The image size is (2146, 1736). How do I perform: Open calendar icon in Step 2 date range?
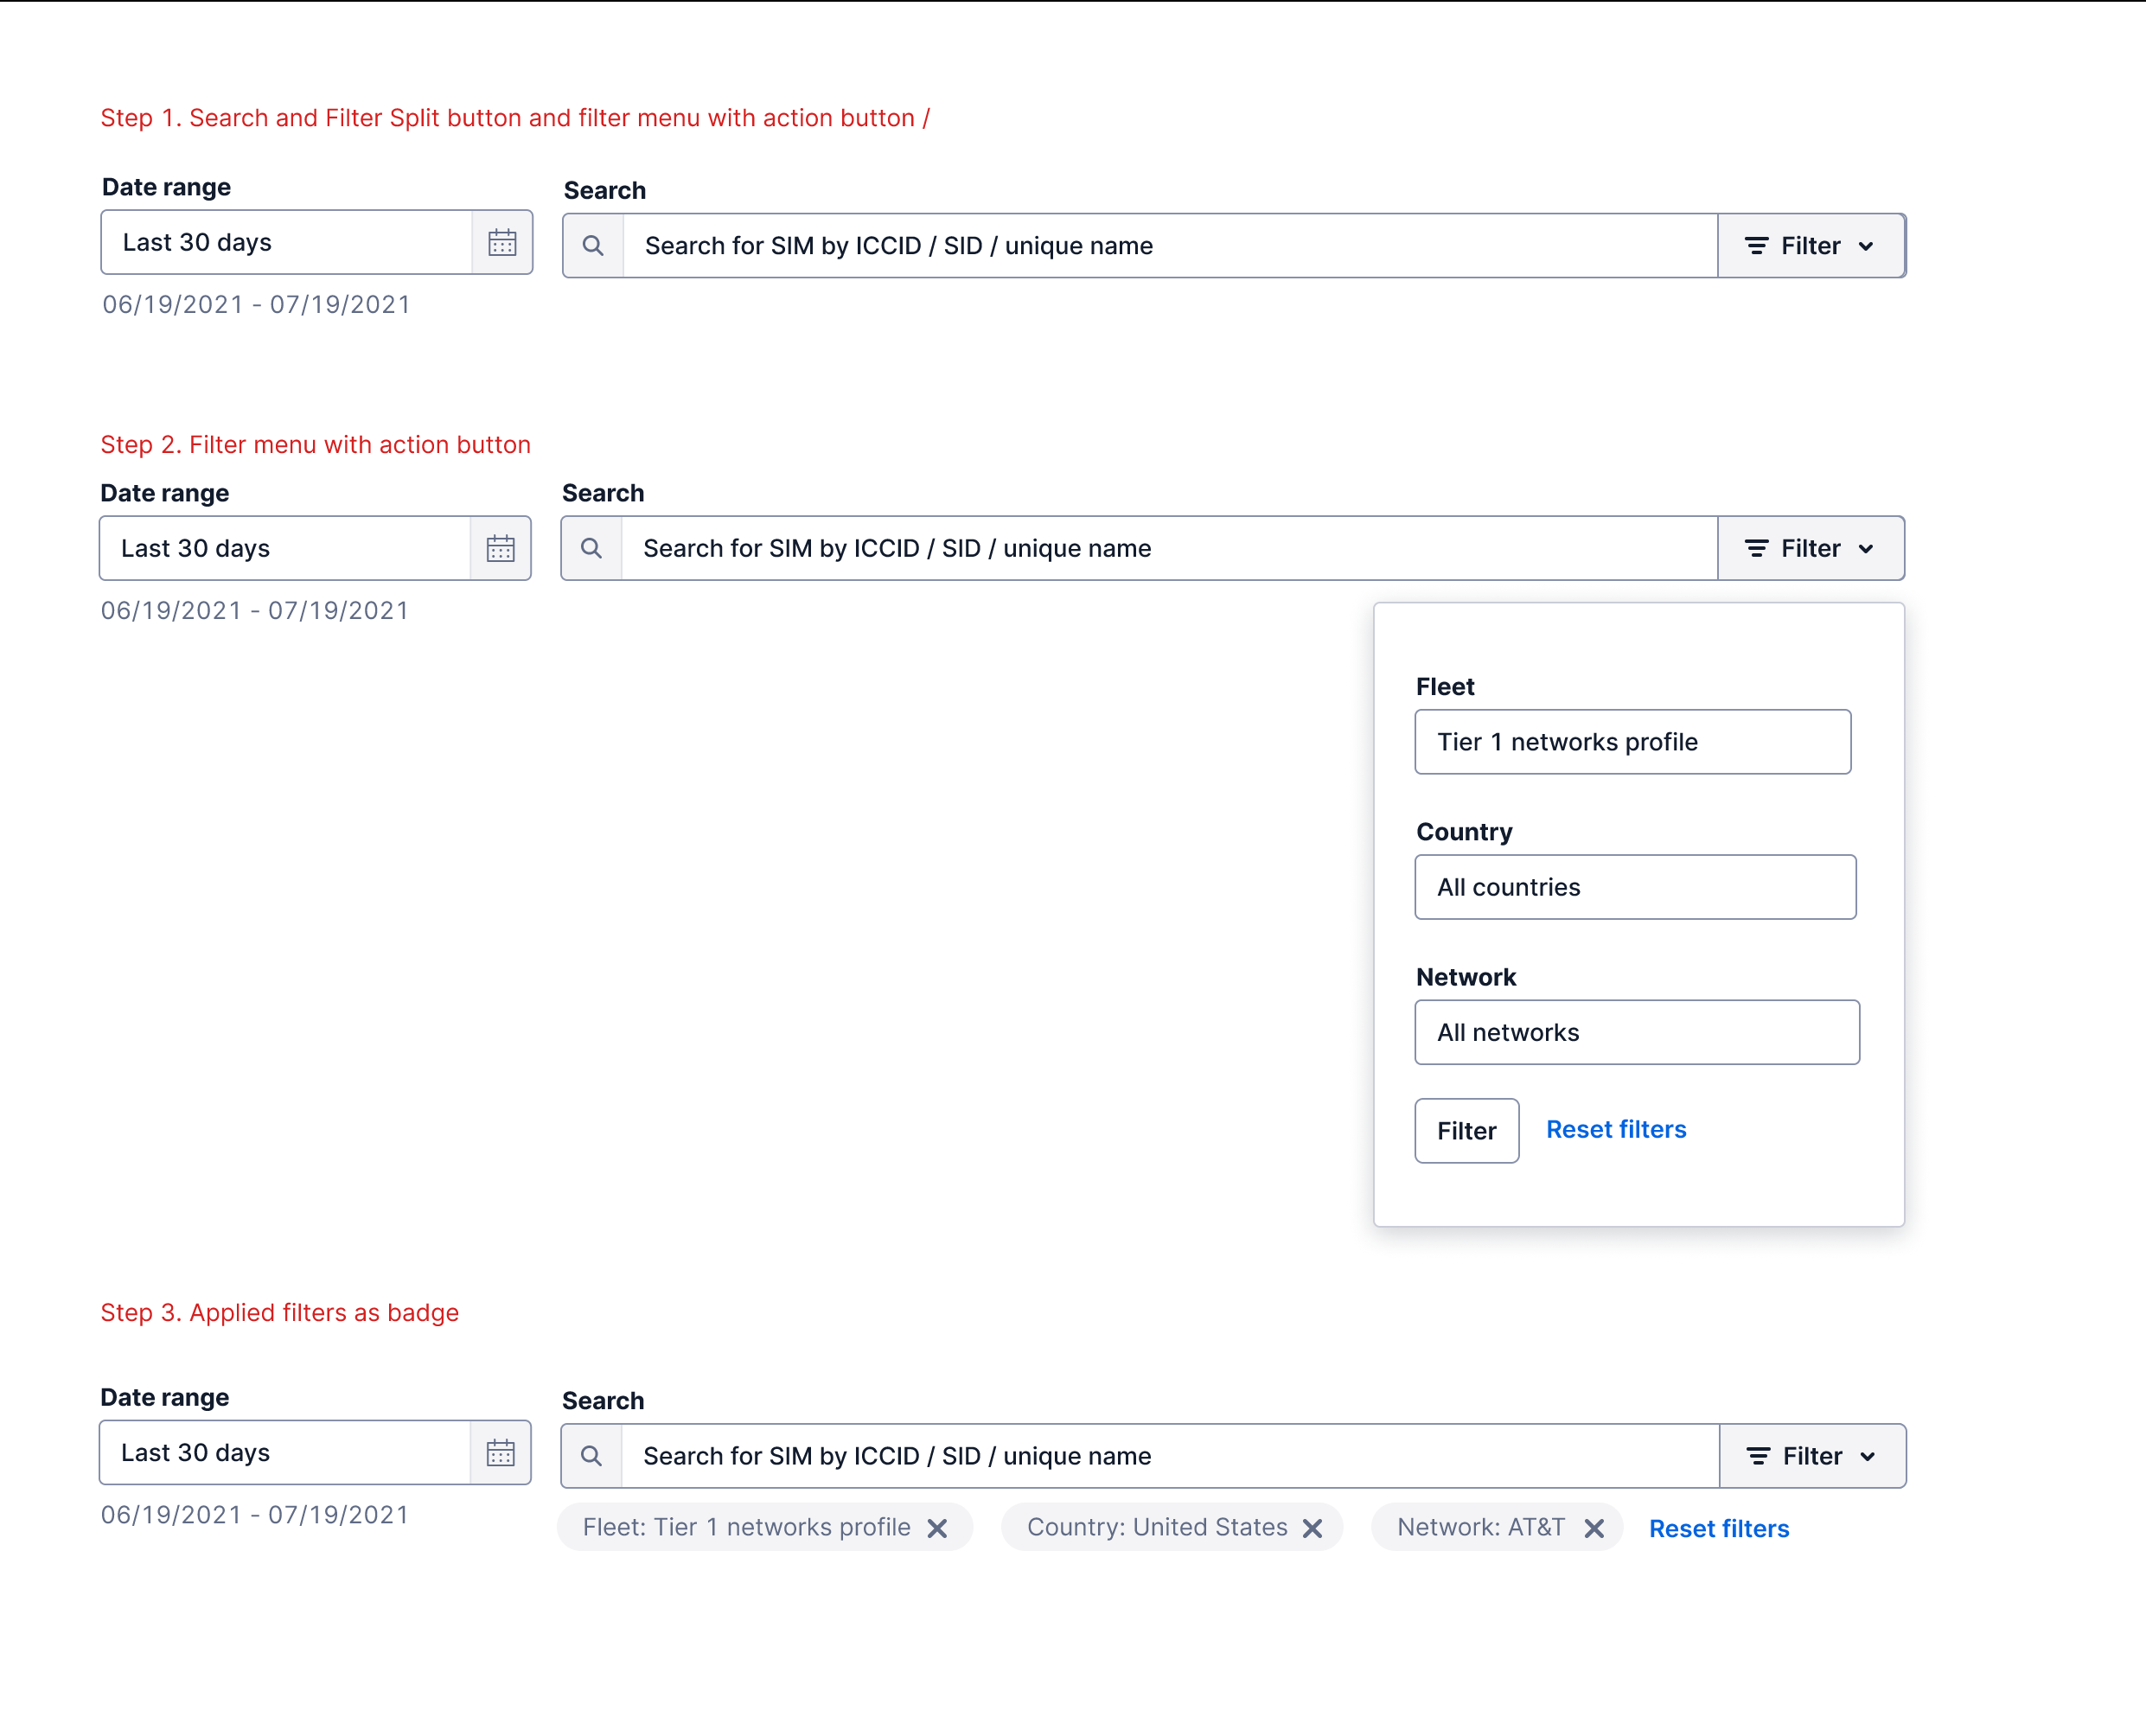500,549
